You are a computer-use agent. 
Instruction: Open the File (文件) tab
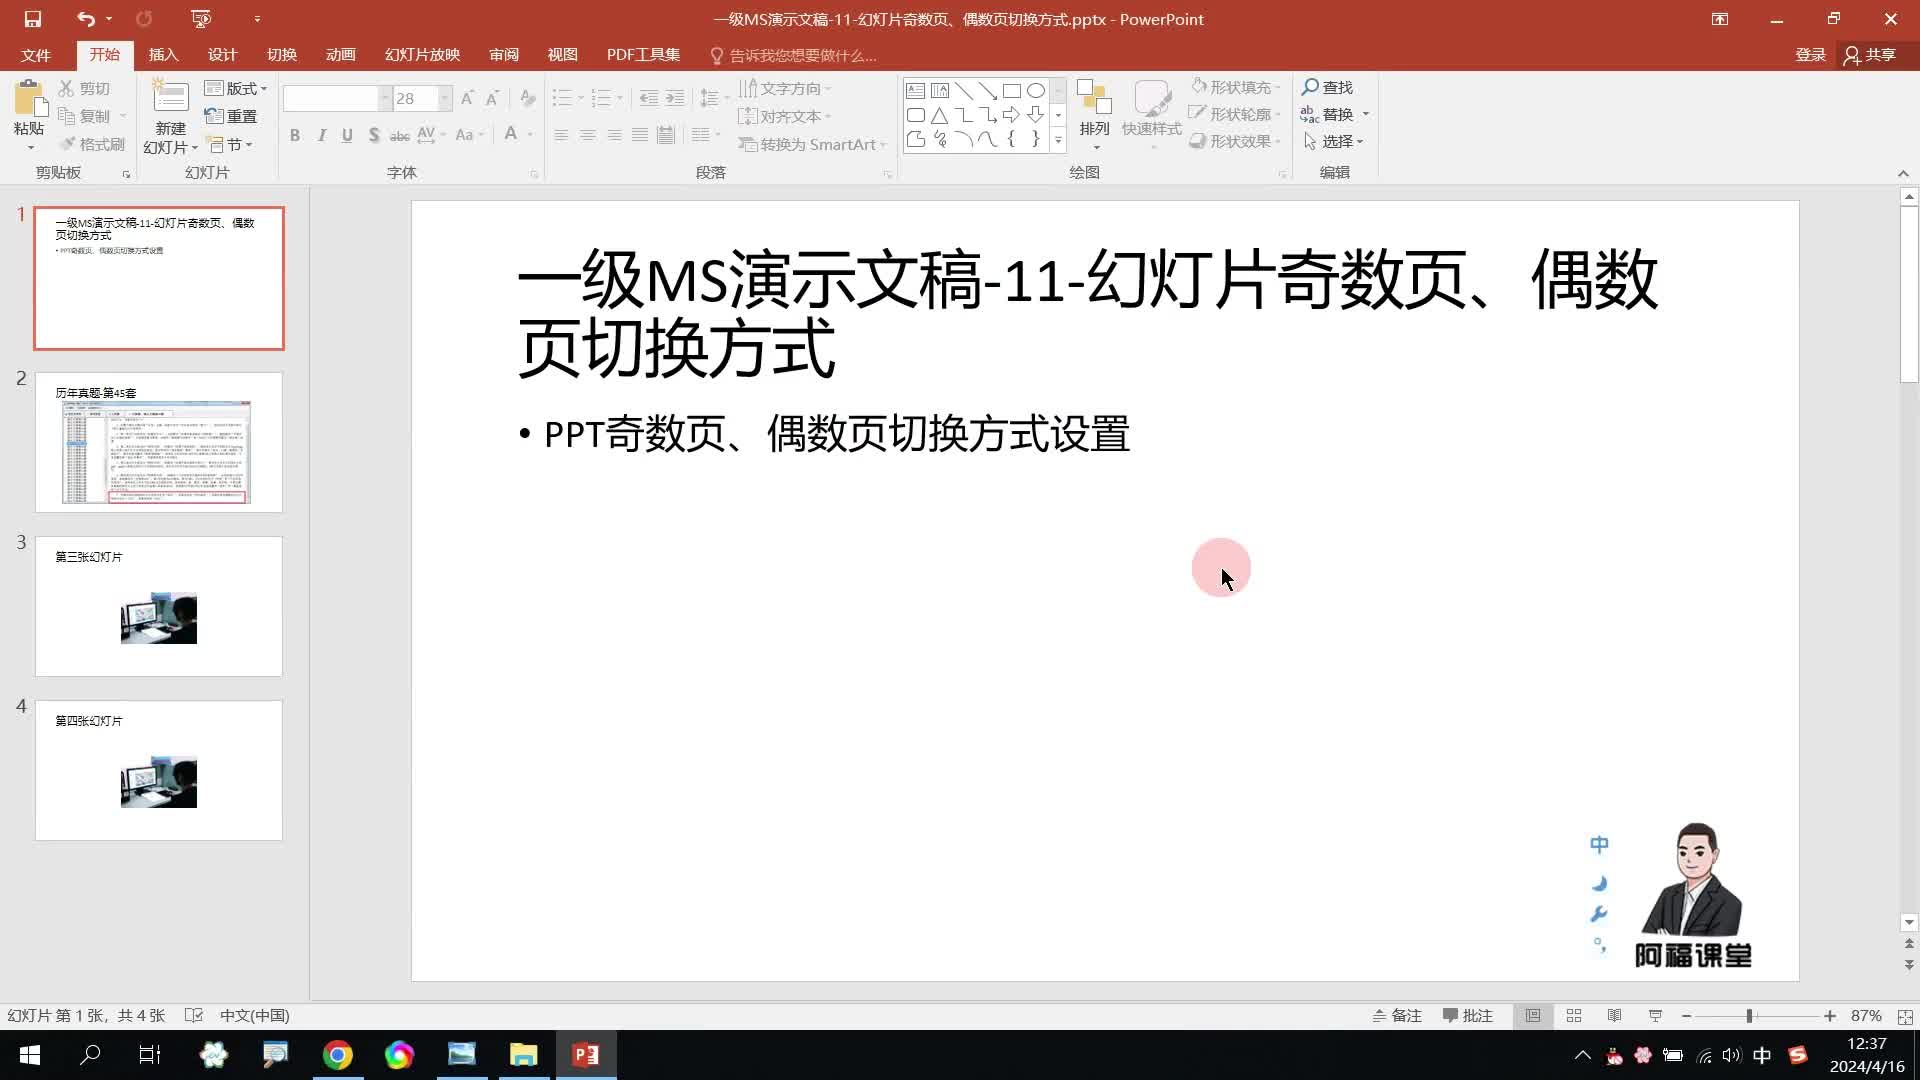tap(36, 55)
